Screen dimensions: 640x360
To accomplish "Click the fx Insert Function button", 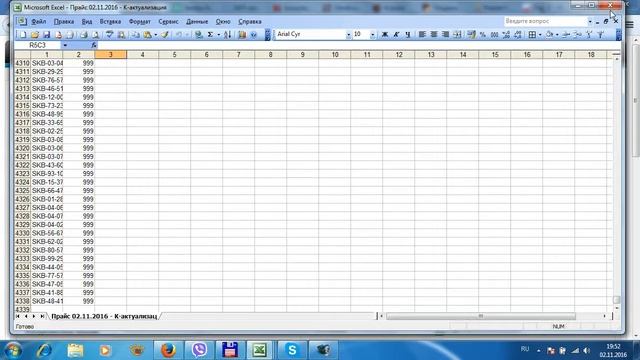I will click(93, 45).
